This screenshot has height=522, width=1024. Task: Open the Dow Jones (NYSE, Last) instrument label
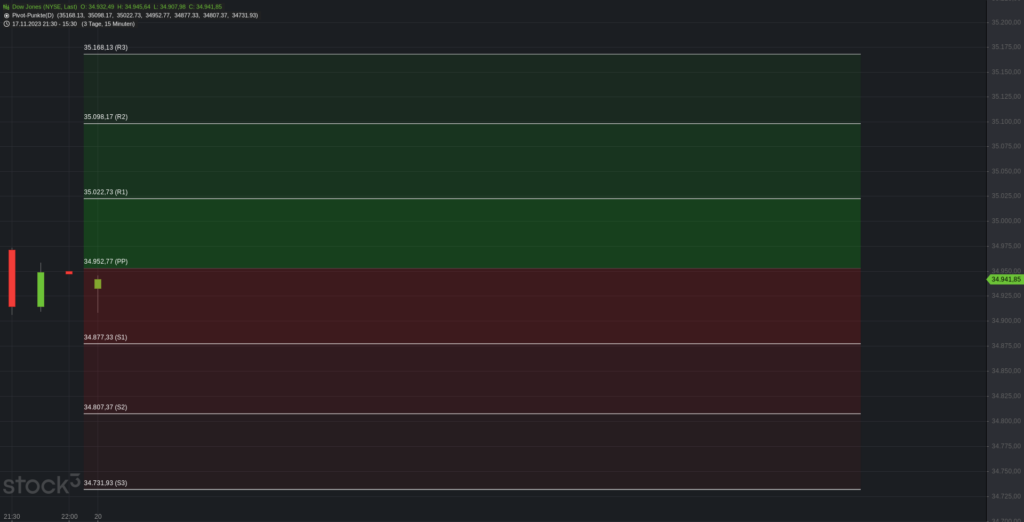click(44, 7)
